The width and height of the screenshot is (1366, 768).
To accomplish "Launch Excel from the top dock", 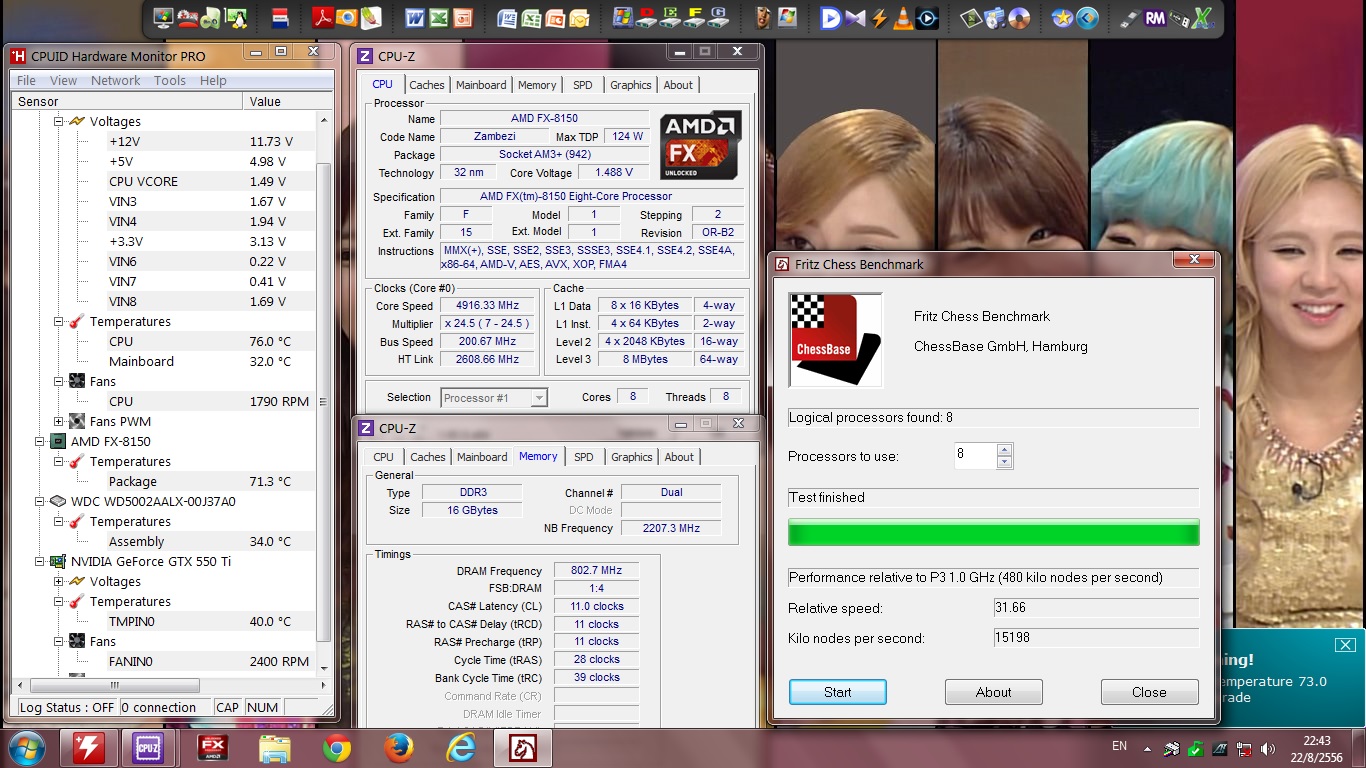I will [439, 18].
